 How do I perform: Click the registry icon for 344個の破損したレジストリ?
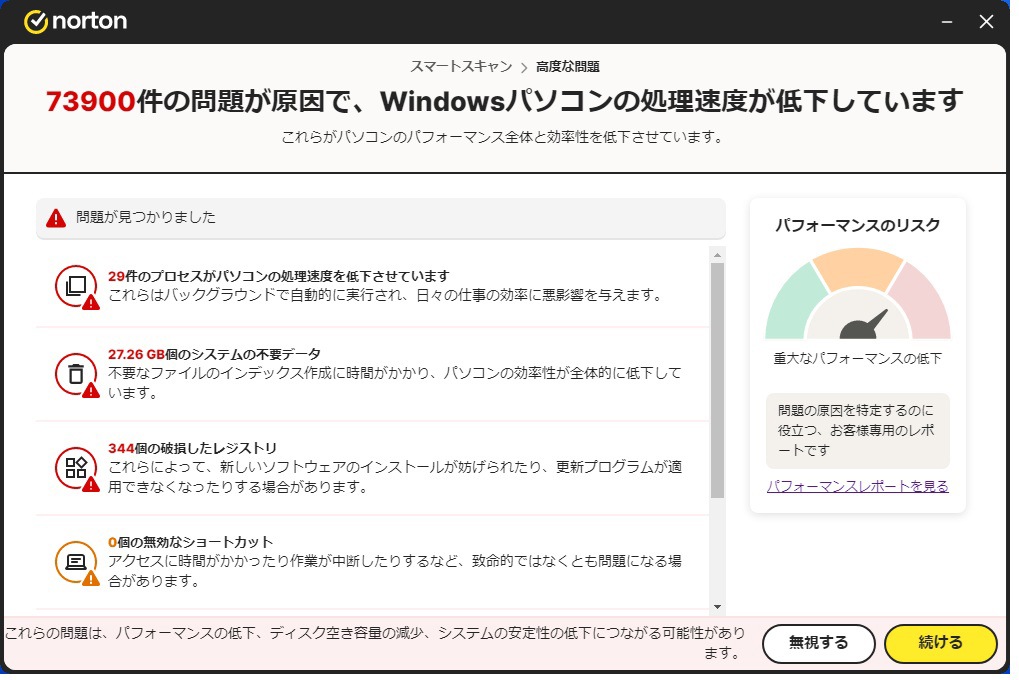click(77, 468)
